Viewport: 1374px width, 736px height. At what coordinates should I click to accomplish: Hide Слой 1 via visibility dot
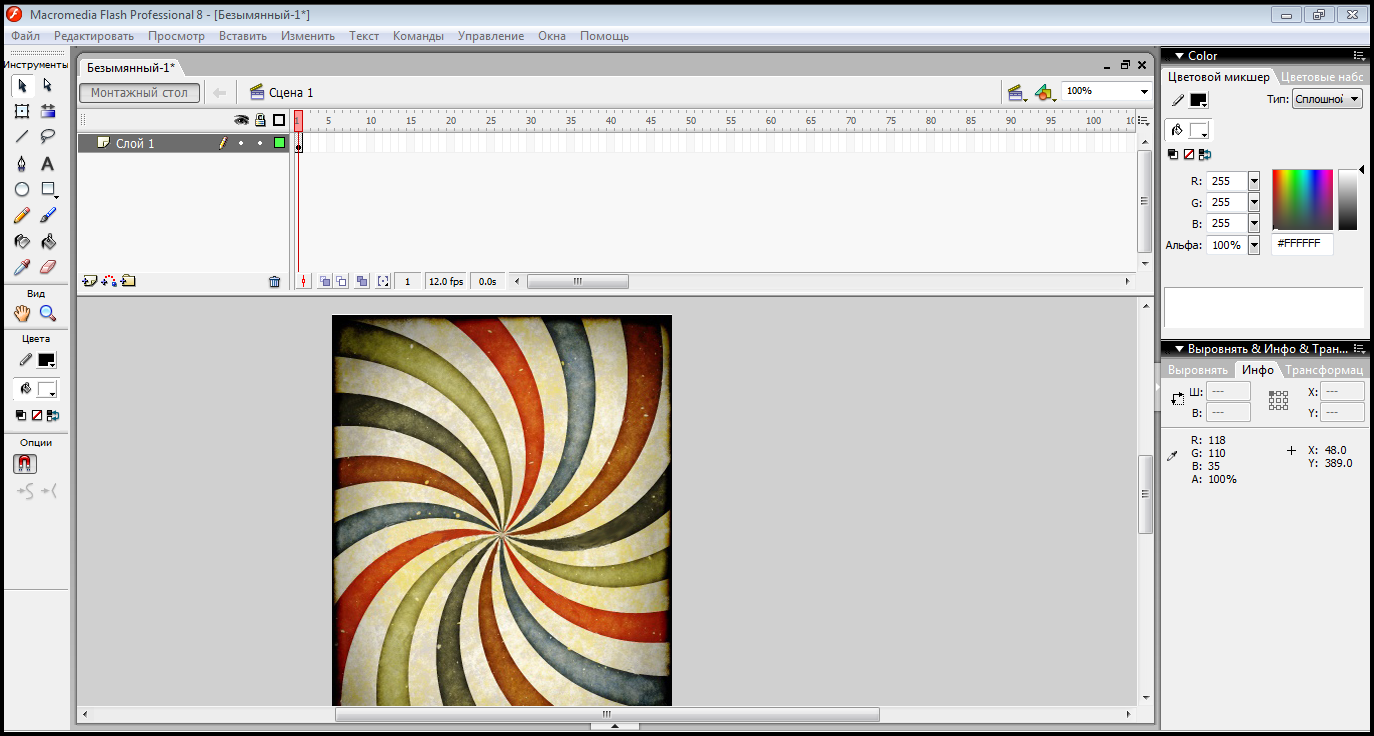click(x=241, y=143)
